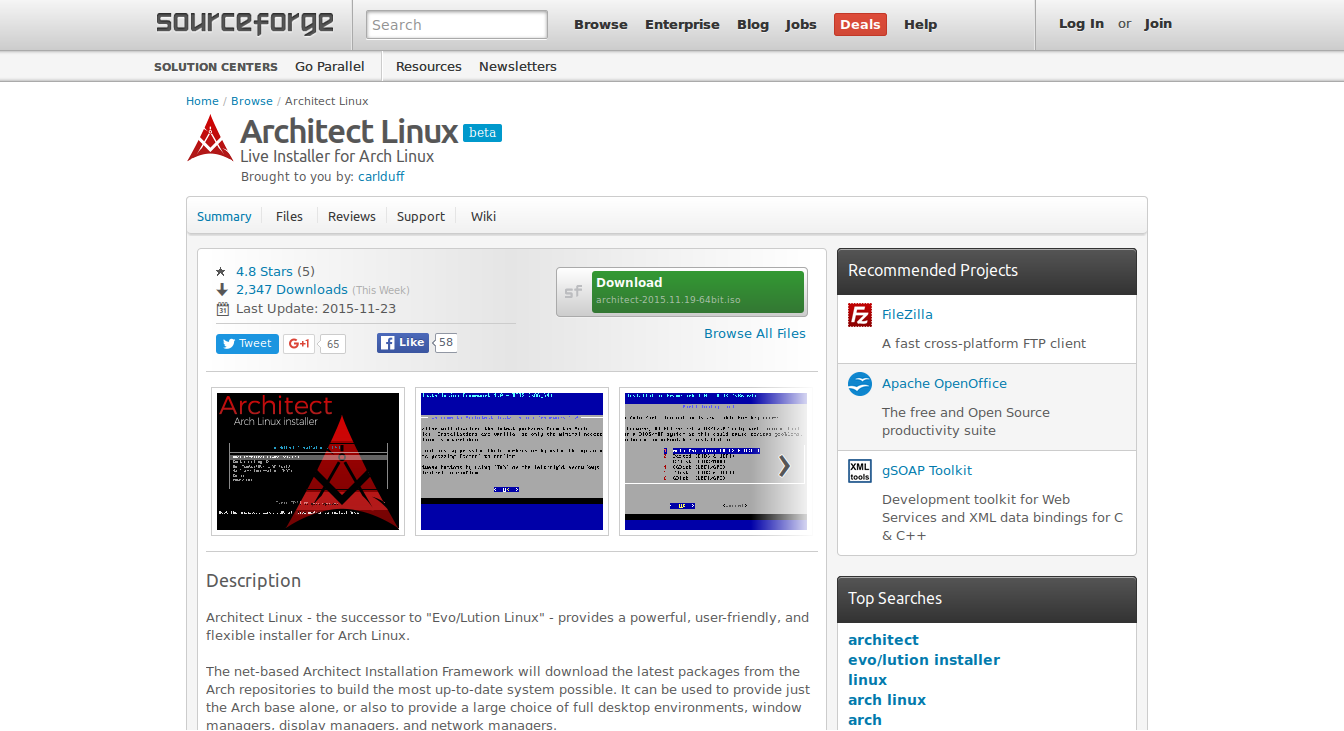Open the Help menu item
This screenshot has width=1344, height=731.
[920, 24]
